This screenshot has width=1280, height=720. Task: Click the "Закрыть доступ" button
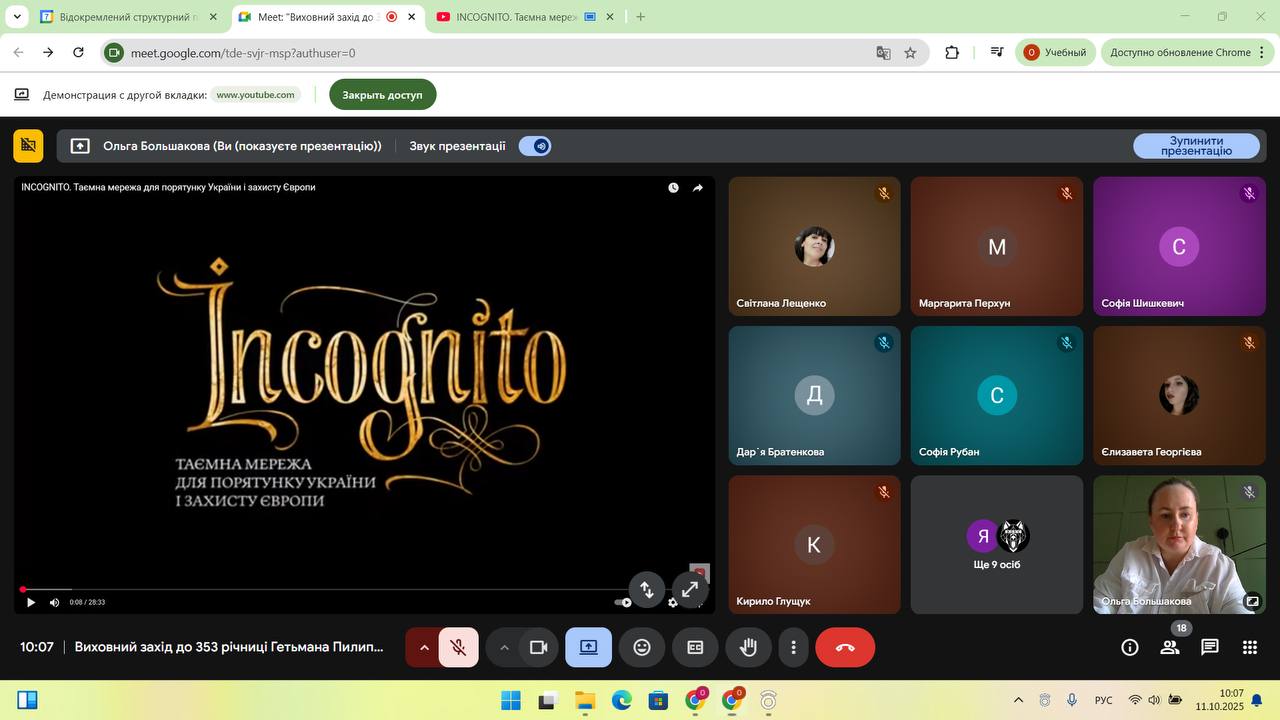(382, 95)
